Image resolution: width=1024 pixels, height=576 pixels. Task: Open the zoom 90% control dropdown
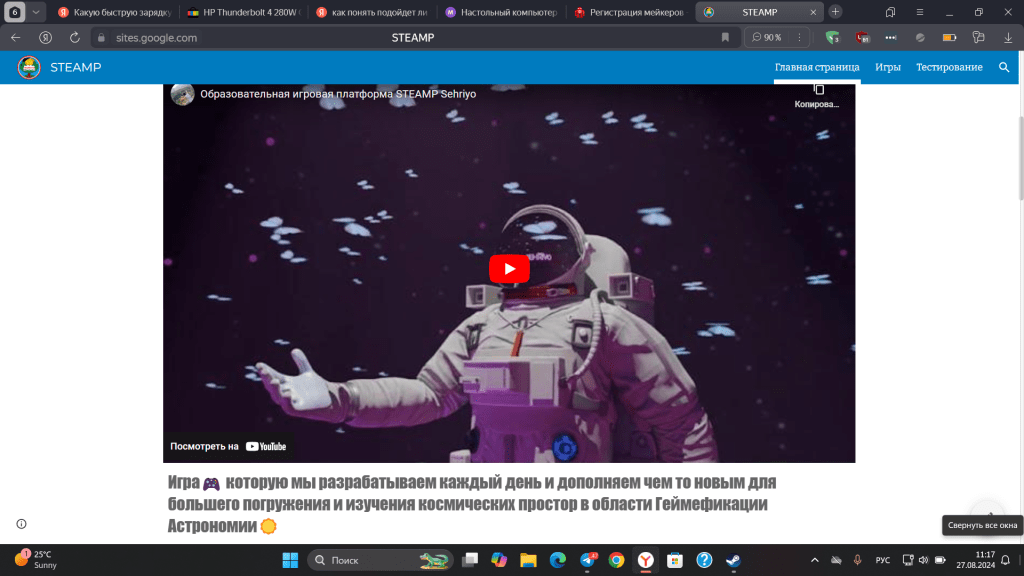(x=768, y=36)
